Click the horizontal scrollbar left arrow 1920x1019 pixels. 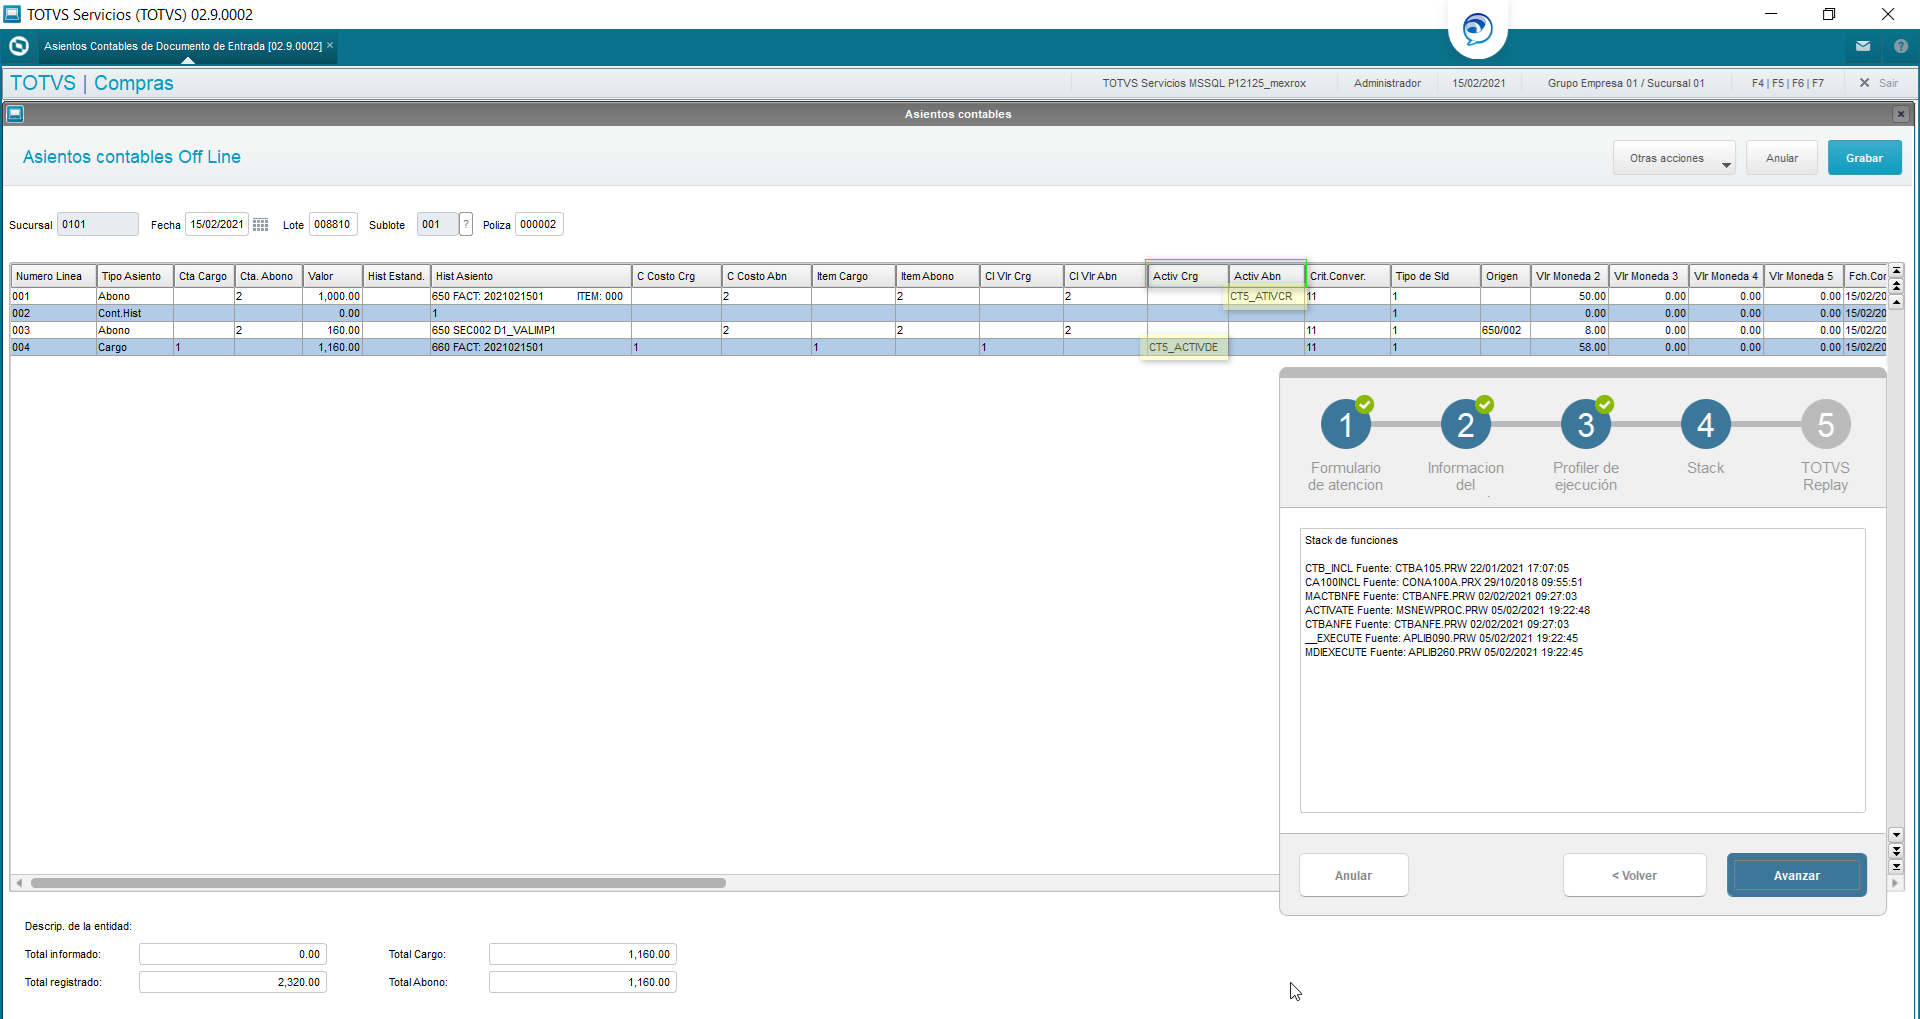click(x=19, y=883)
